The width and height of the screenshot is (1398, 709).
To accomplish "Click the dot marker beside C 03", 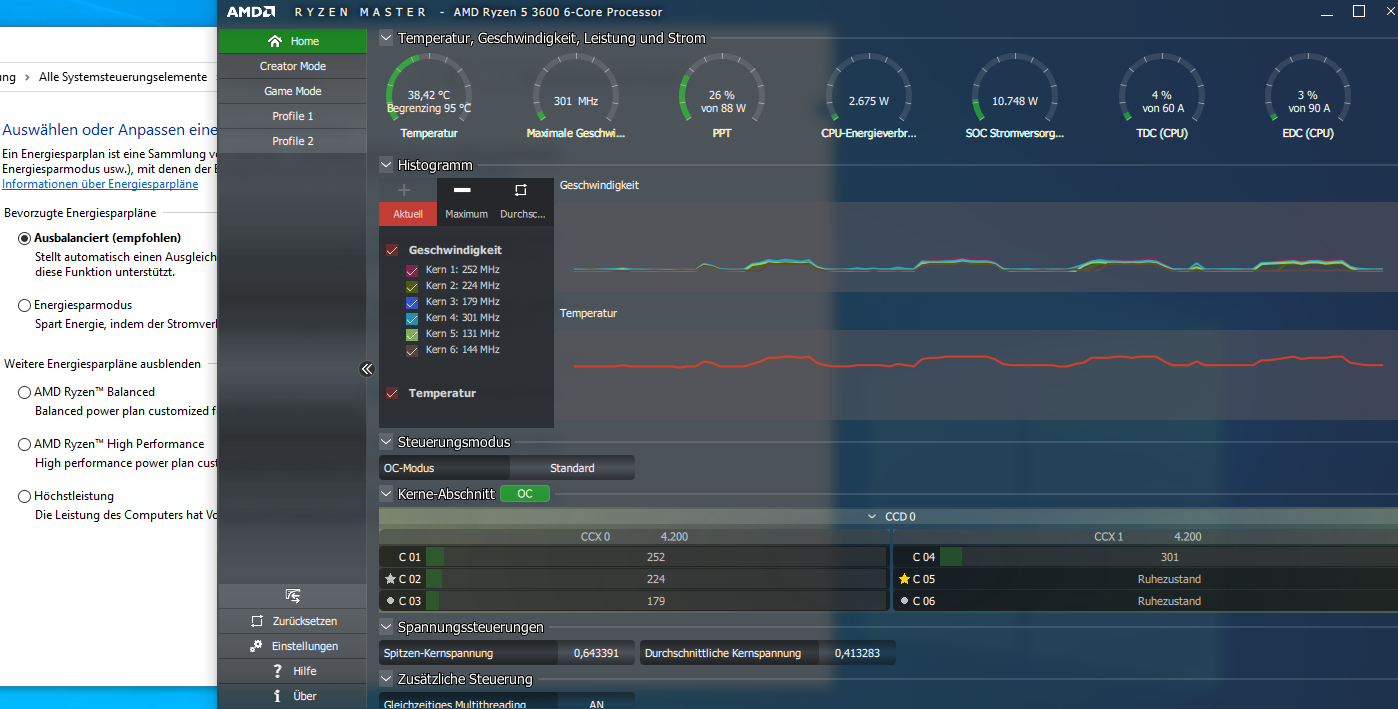I will click(390, 601).
